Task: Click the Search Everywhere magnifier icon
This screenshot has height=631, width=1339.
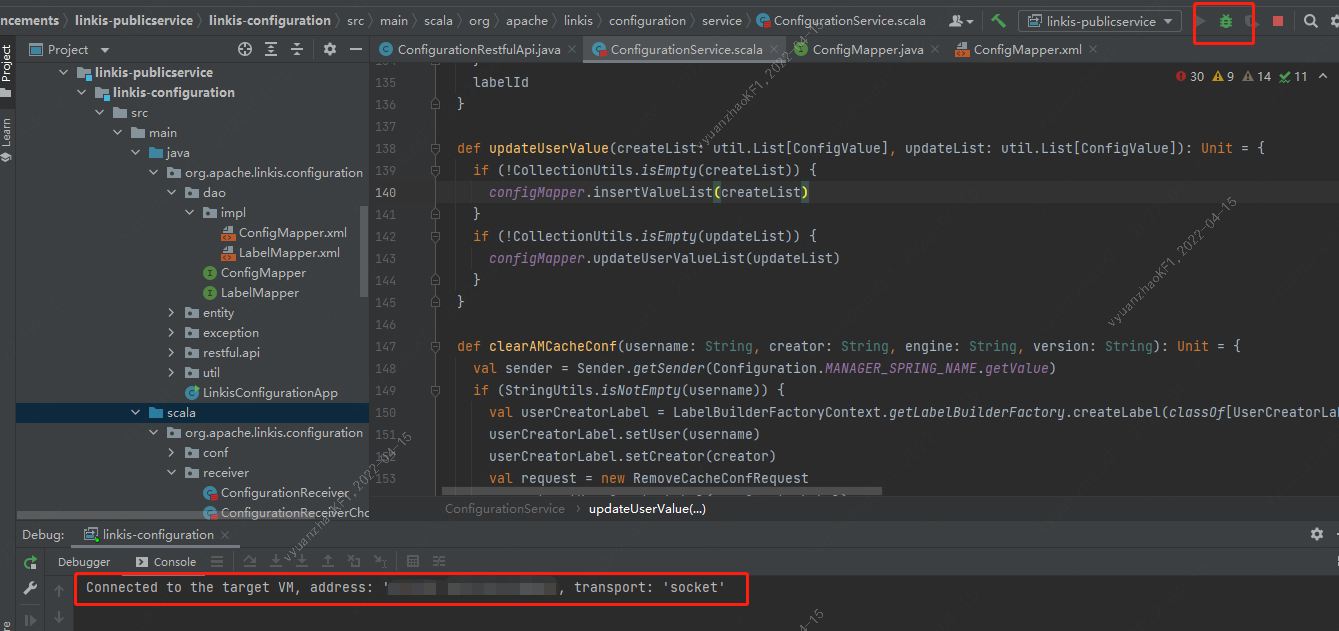Action: coord(1310,21)
